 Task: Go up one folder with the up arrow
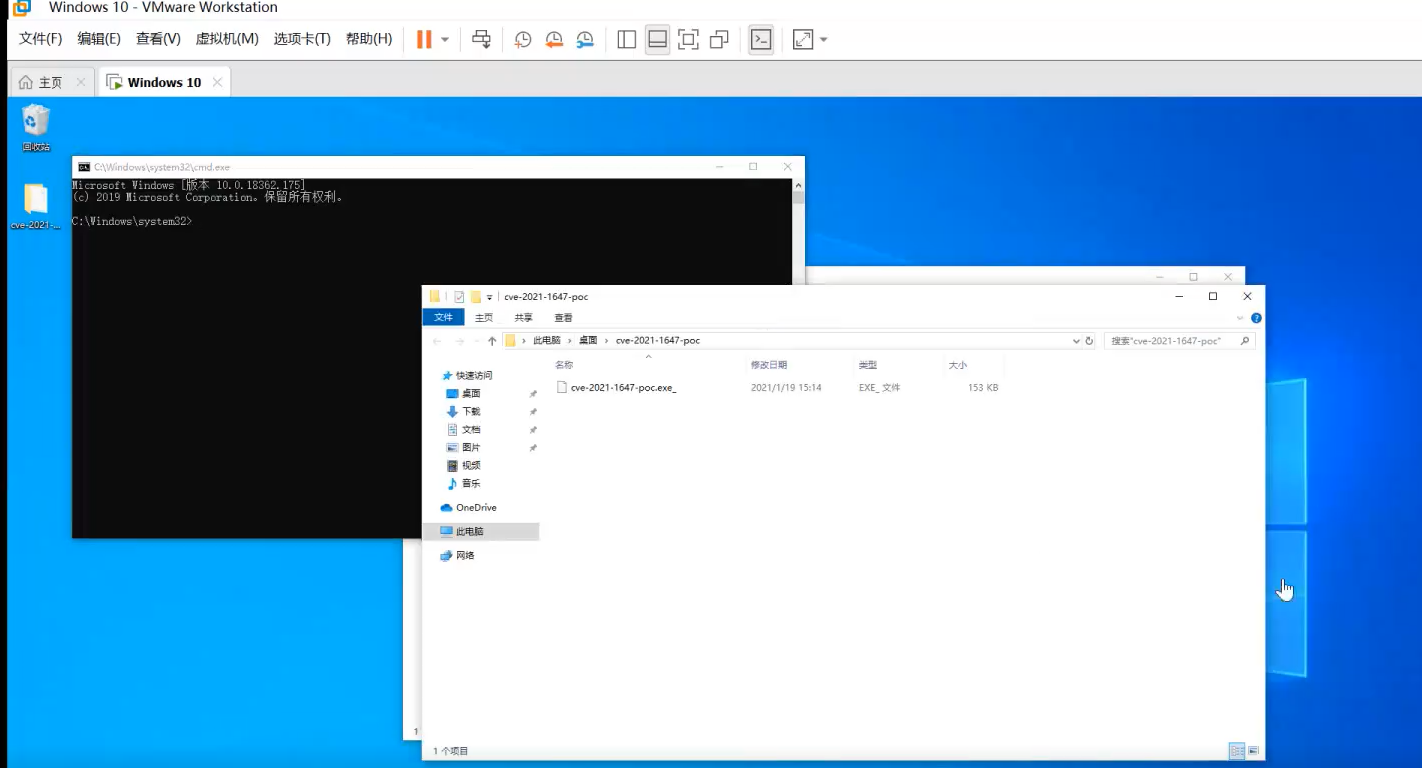492,341
